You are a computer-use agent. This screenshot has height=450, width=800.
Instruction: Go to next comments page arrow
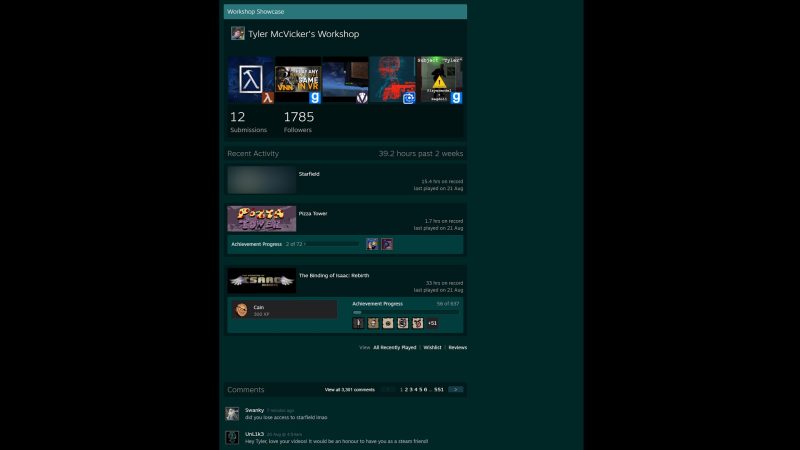pos(455,389)
